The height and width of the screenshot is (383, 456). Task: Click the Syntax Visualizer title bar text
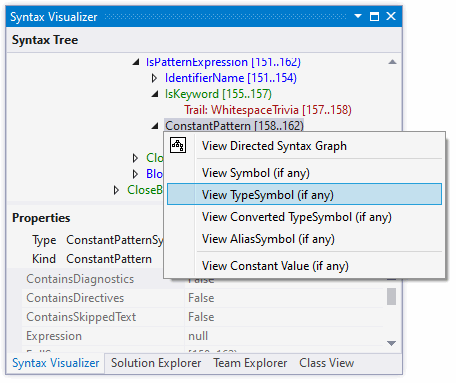54,17
